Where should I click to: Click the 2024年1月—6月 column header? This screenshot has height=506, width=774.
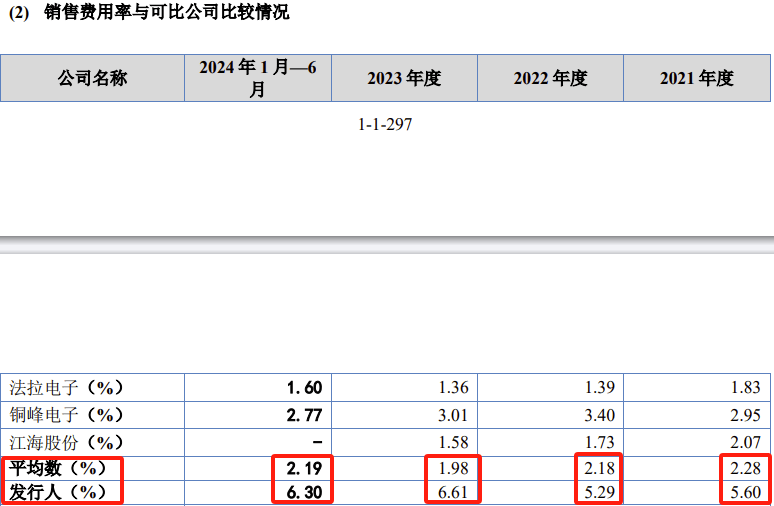(258, 78)
